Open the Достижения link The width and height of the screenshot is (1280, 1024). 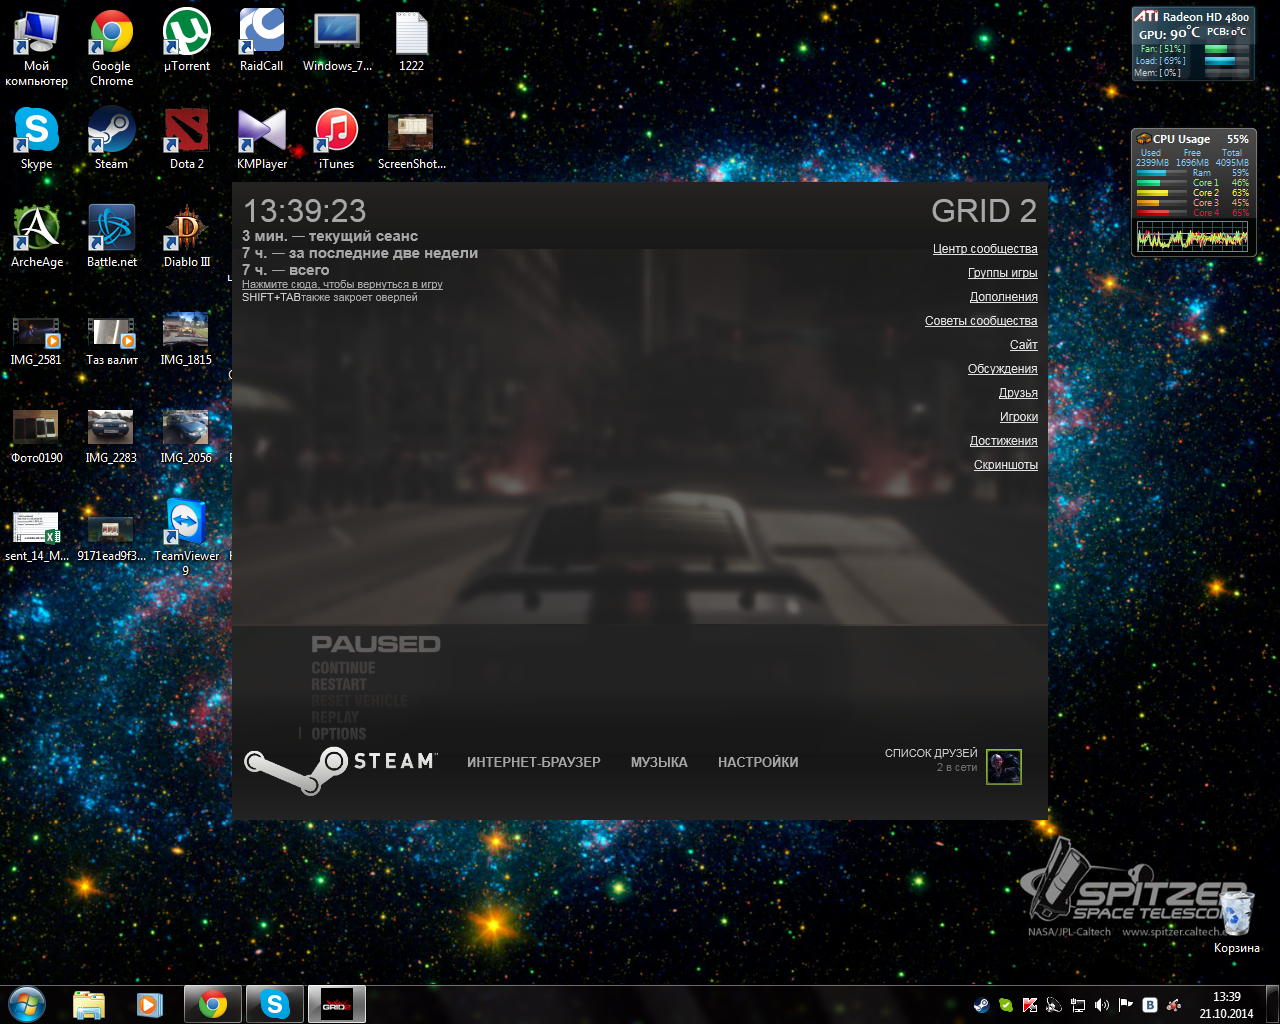pos(1003,441)
